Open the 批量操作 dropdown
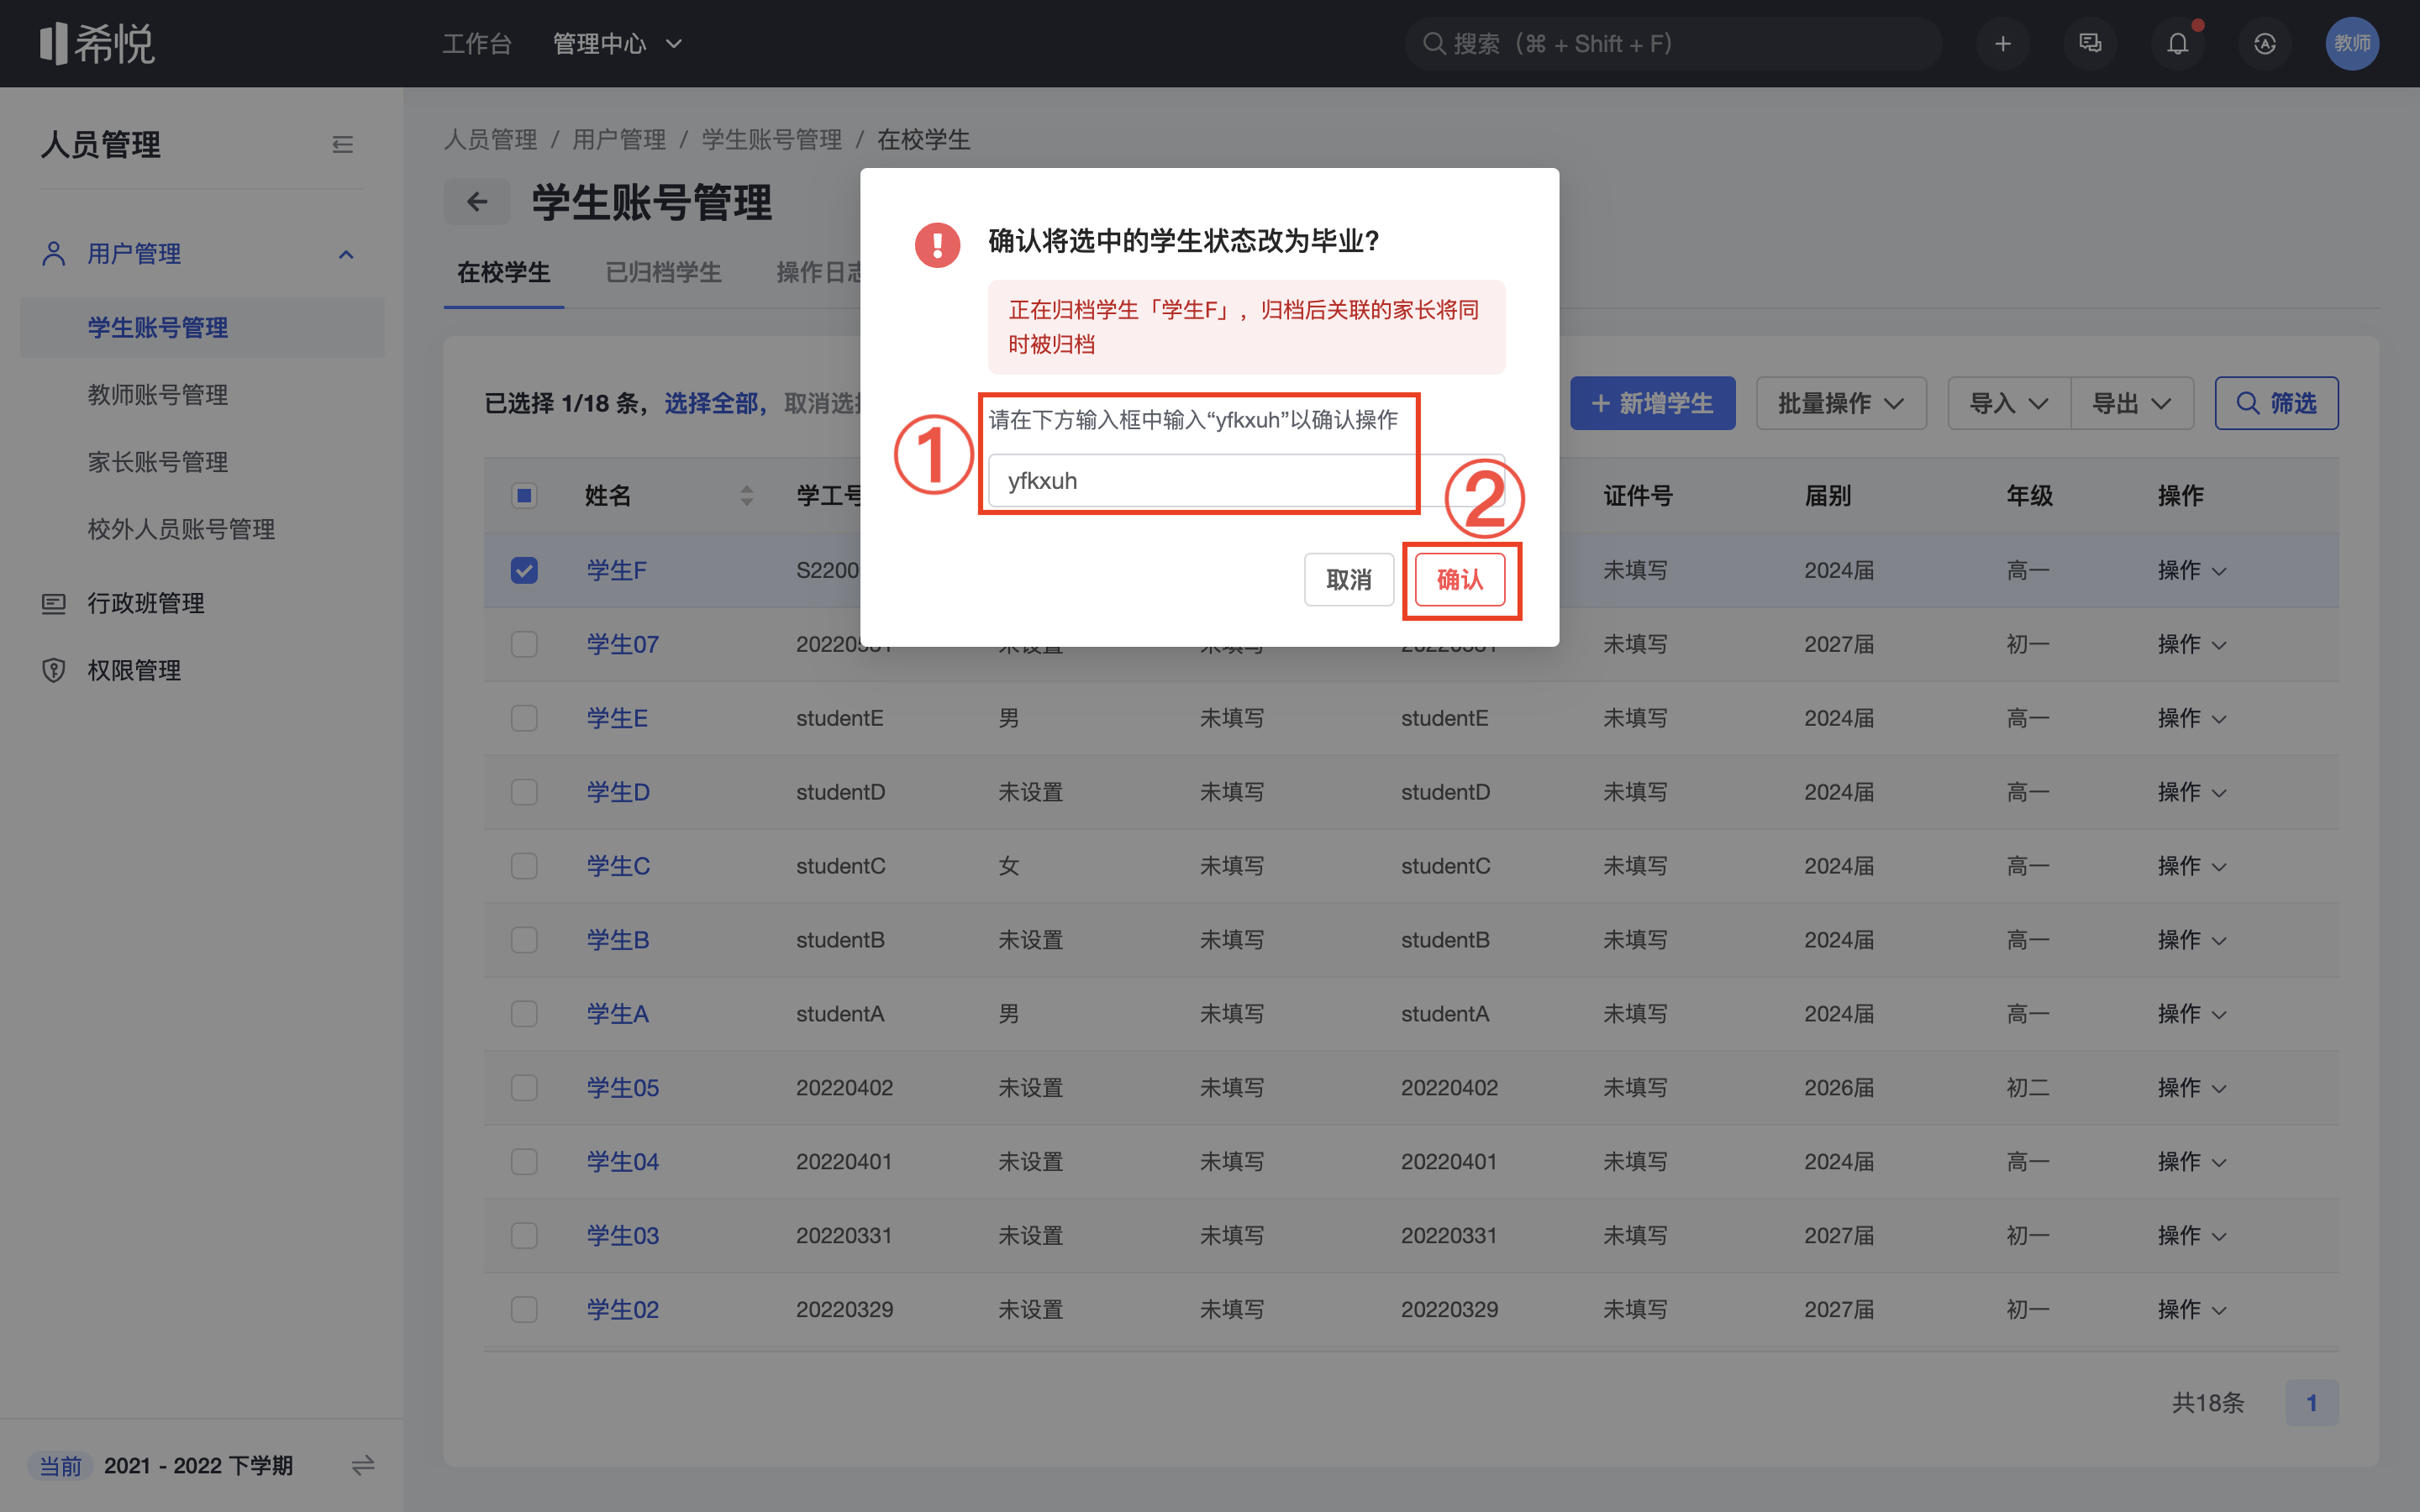 pyautogui.click(x=1841, y=403)
